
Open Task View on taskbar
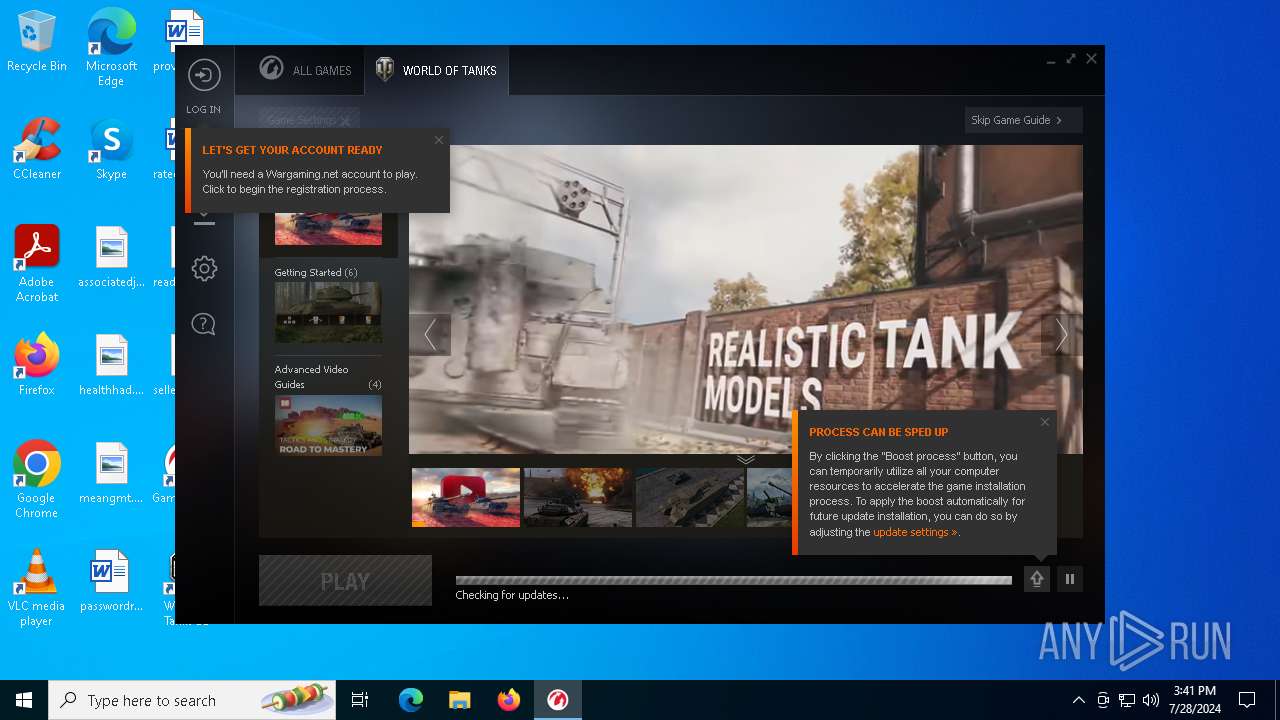[x=360, y=700]
